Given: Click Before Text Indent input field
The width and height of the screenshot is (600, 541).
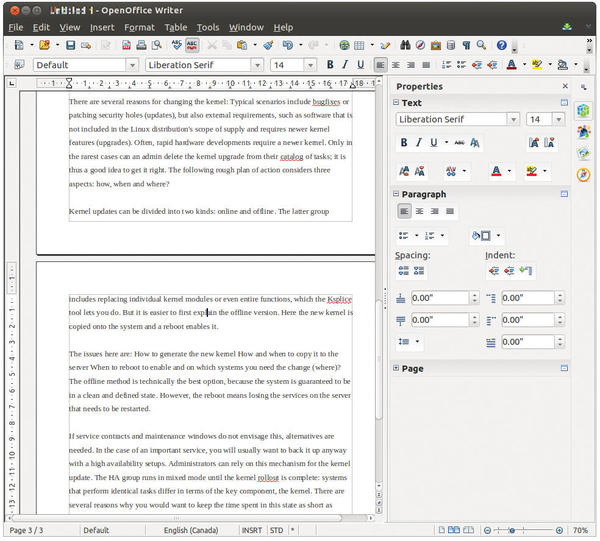Looking at the screenshot, I should click(x=528, y=298).
